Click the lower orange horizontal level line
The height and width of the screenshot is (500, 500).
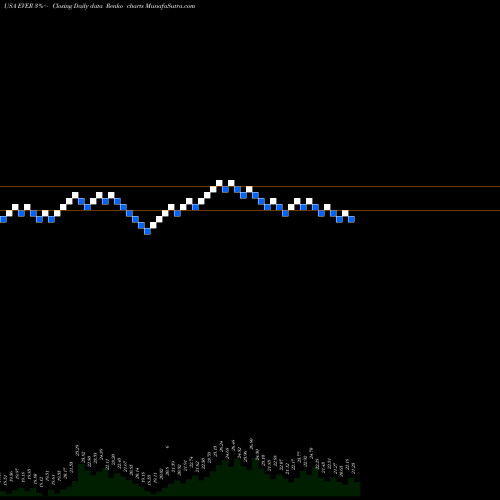(250, 211)
